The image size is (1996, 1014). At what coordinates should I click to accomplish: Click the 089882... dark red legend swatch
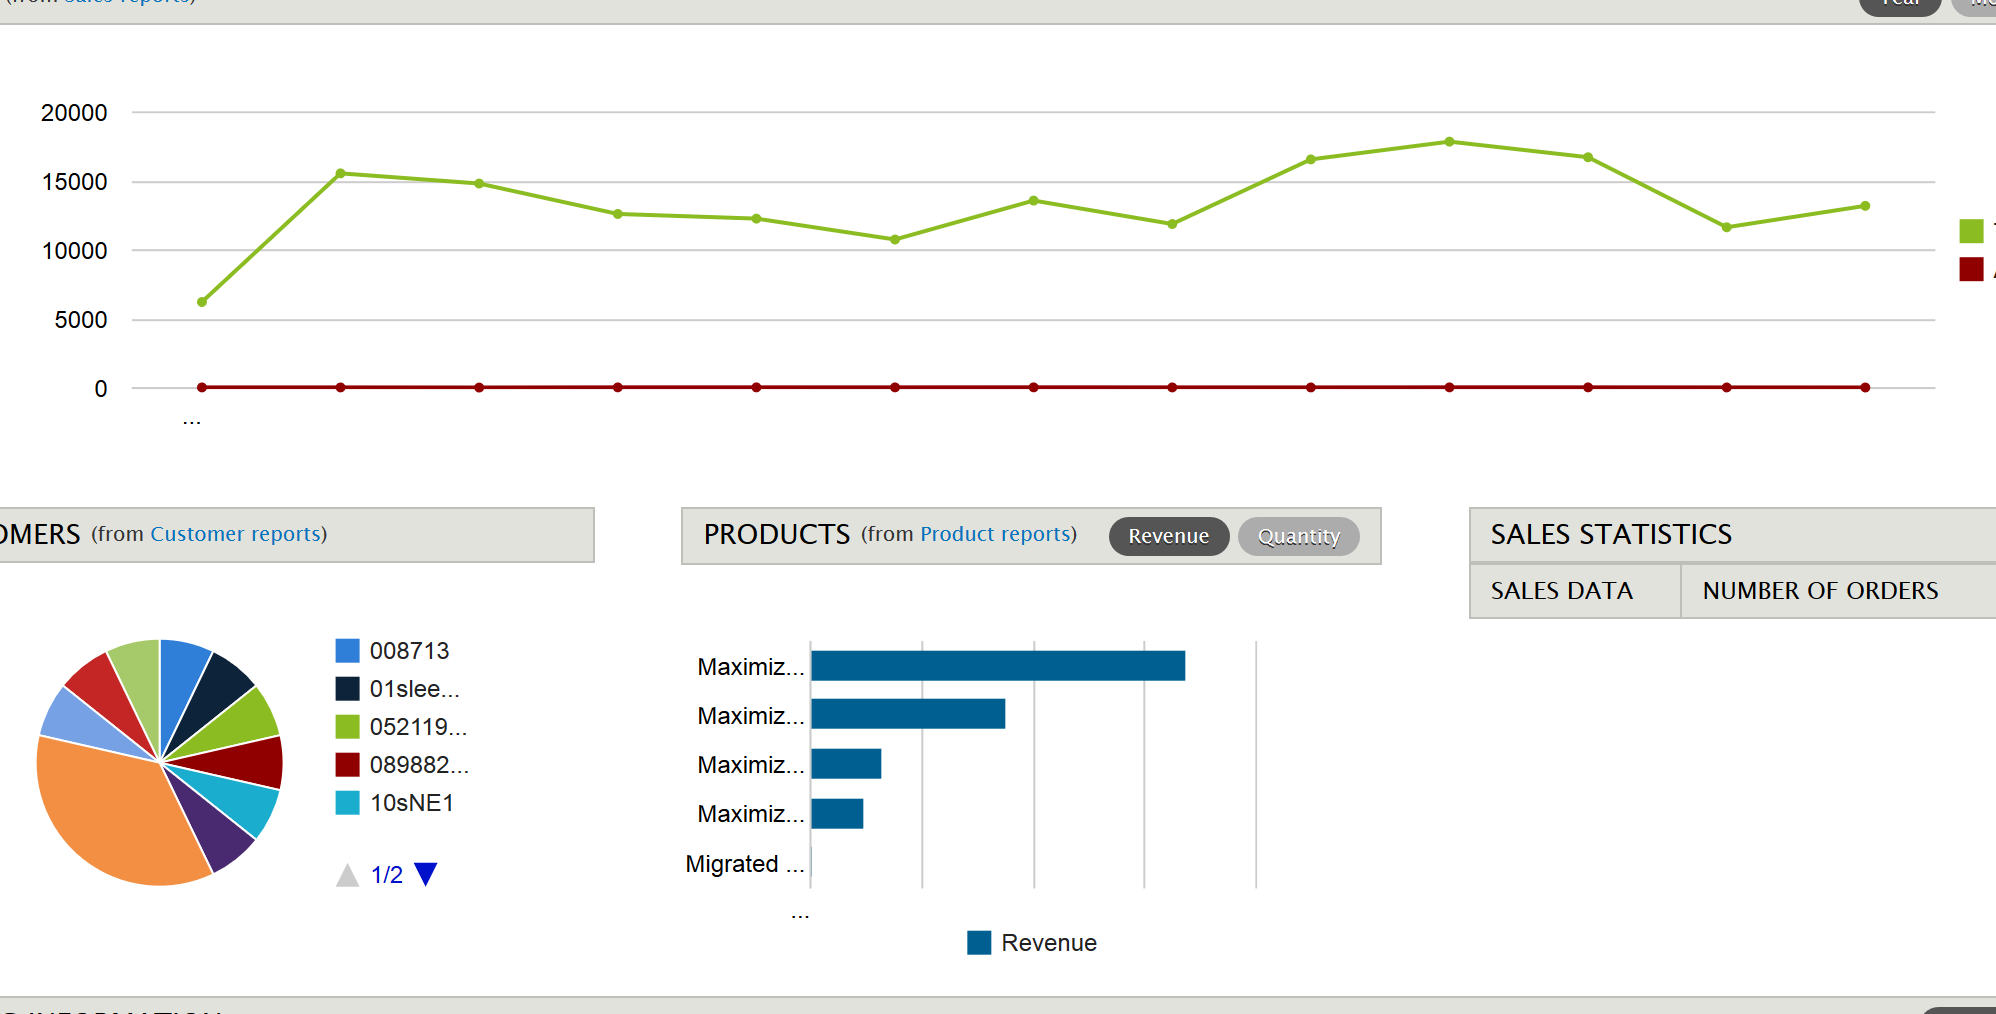pyautogui.click(x=347, y=765)
